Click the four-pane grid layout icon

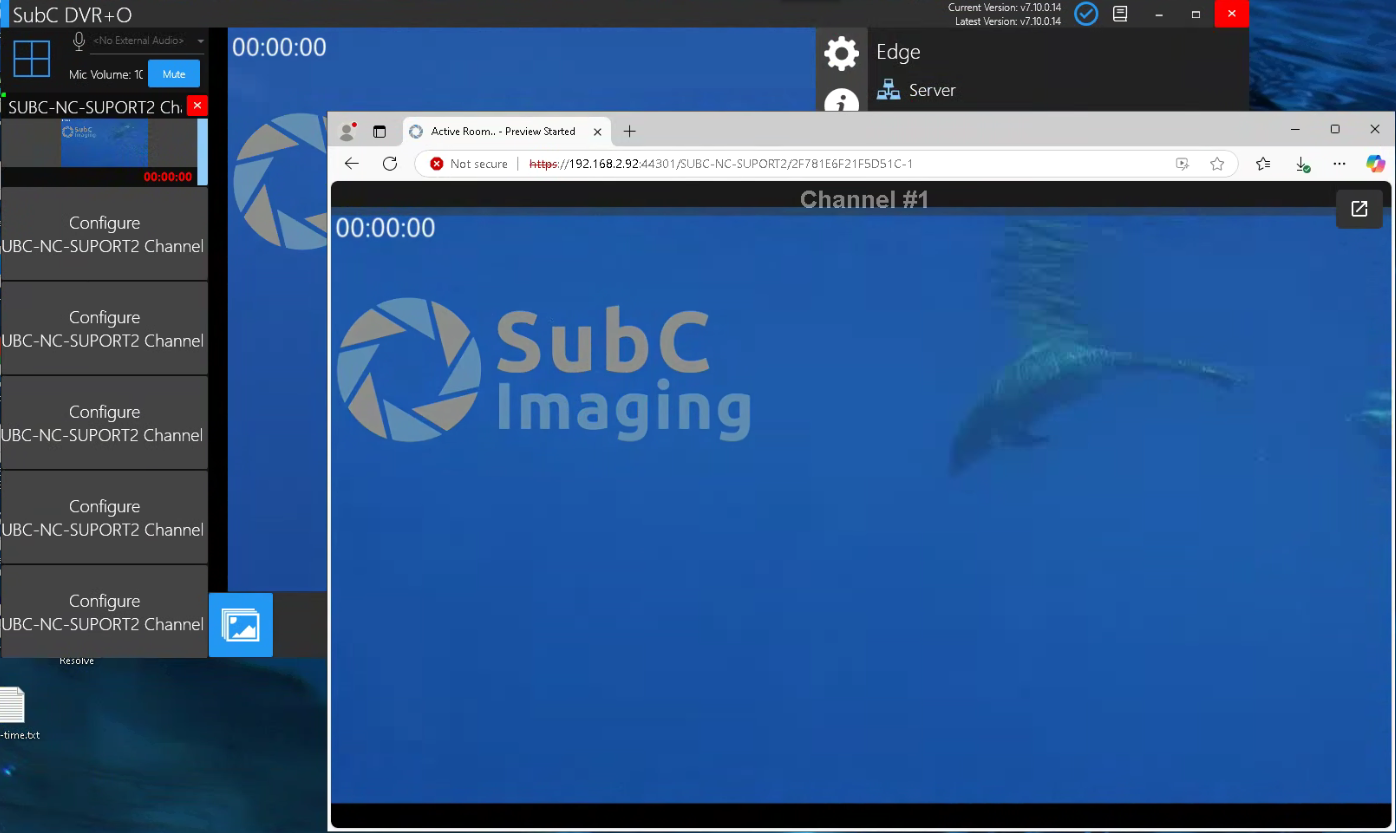coord(31,58)
